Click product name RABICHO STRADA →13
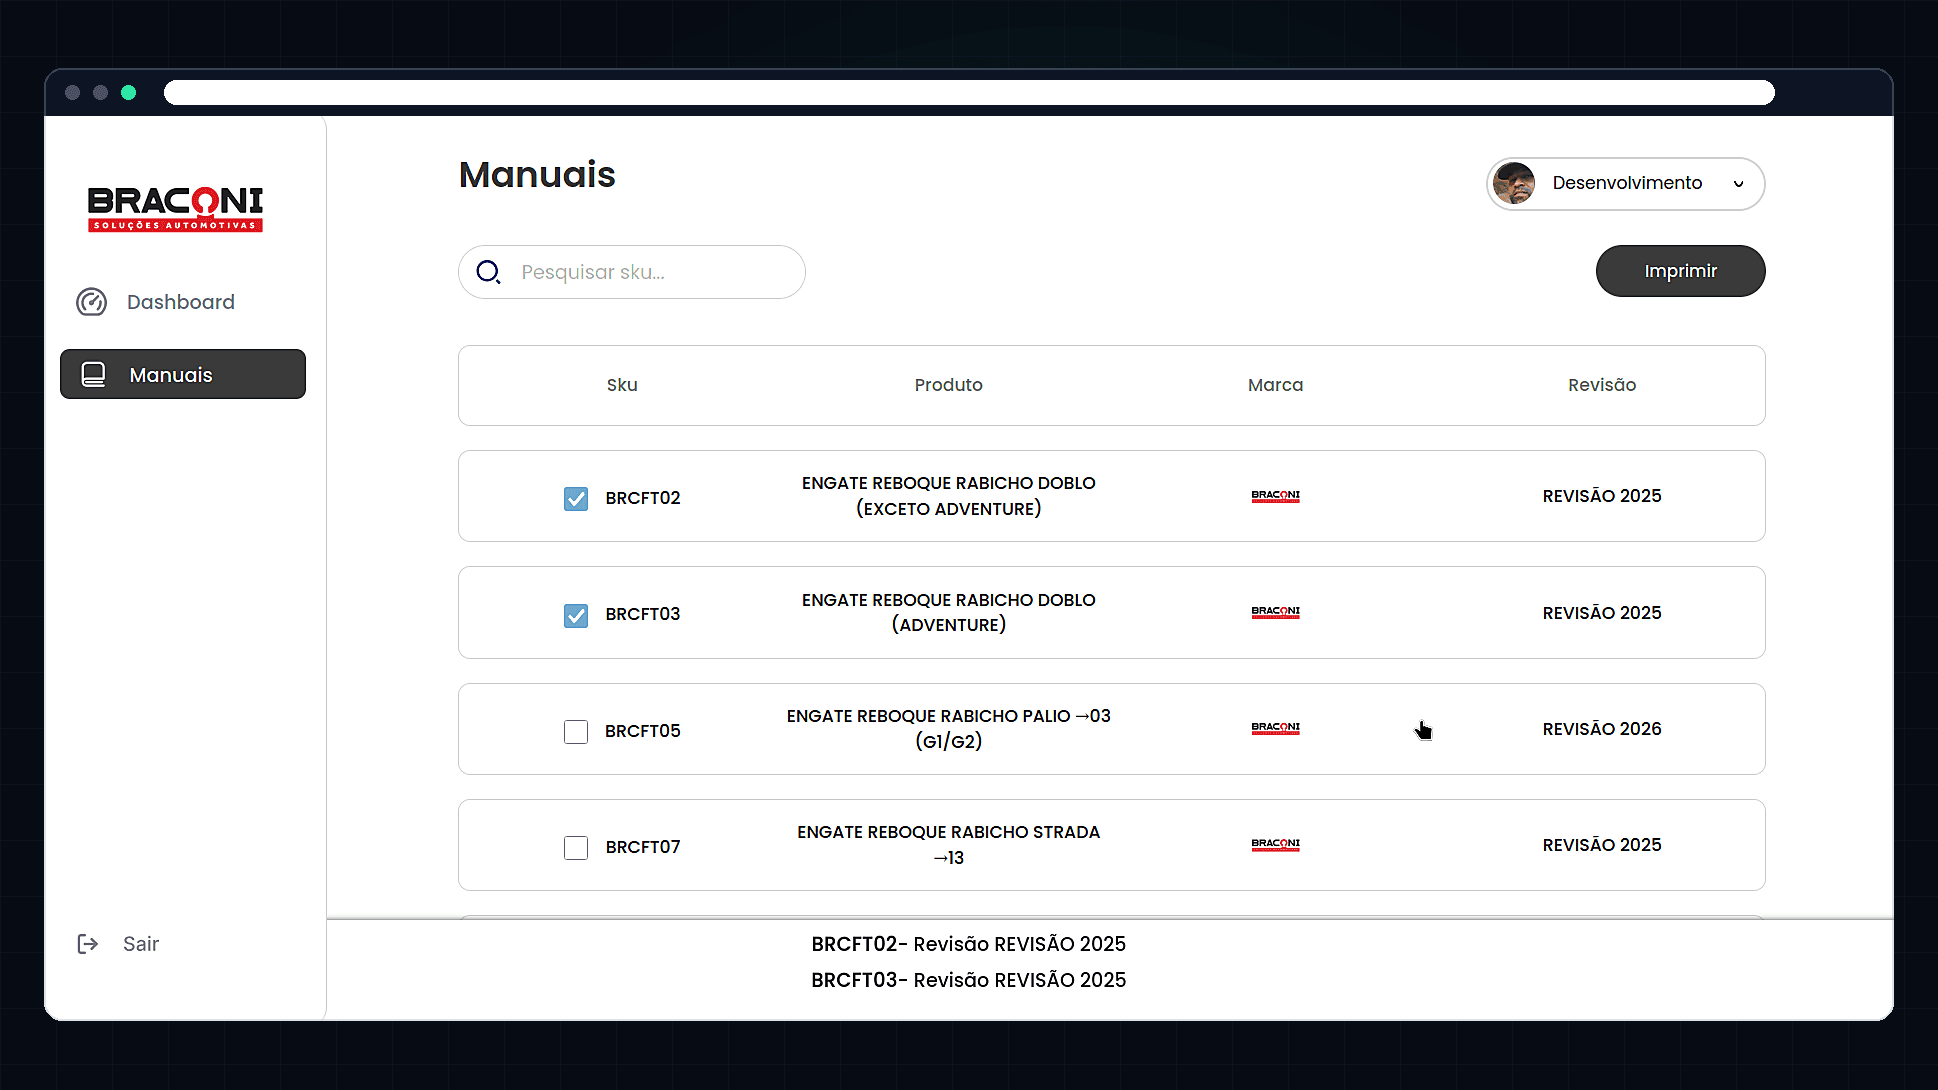Screen dimensions: 1938x1090 tap(948, 845)
